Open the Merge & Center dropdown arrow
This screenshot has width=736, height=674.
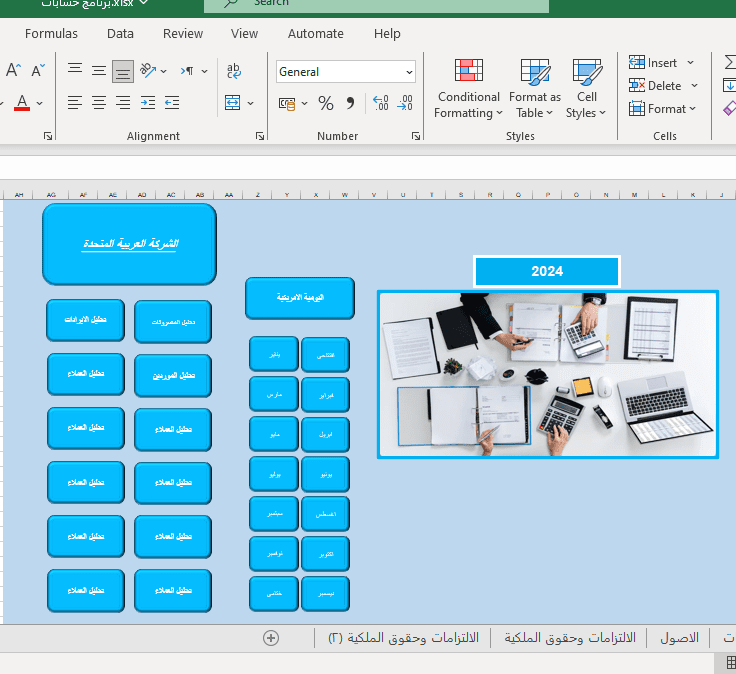click(251, 103)
